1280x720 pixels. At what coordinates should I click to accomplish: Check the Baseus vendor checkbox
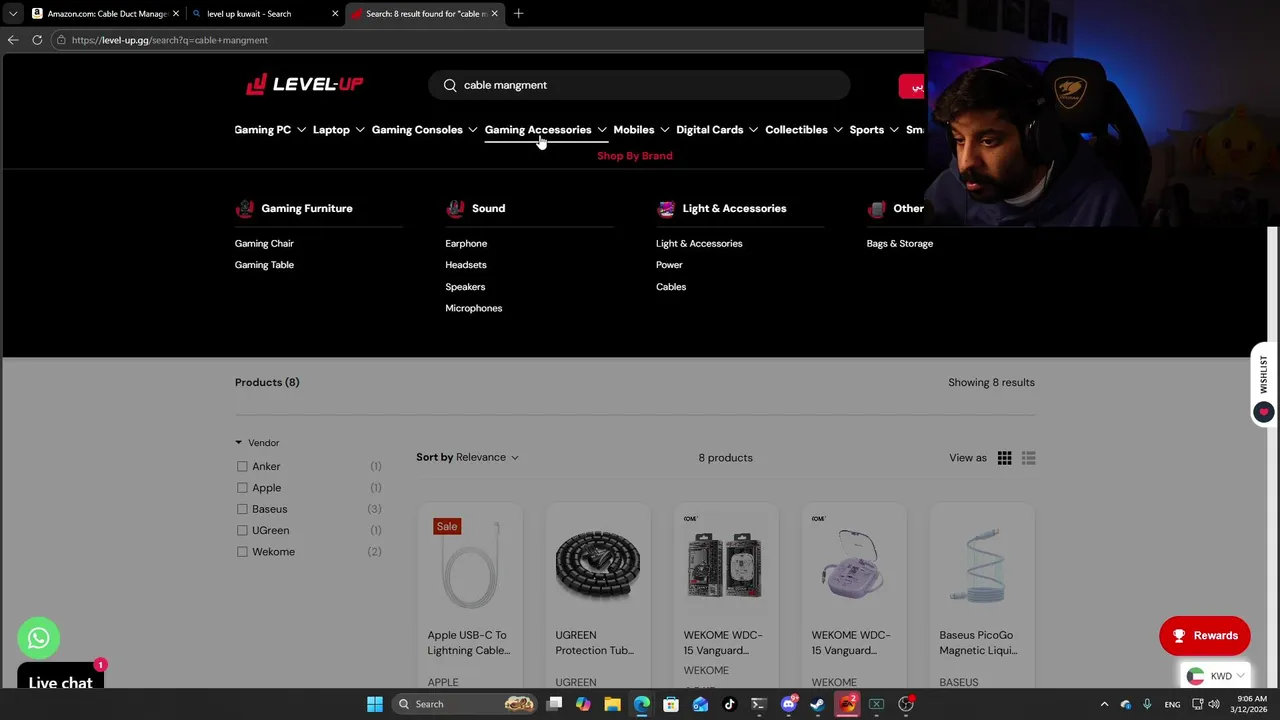[242, 509]
